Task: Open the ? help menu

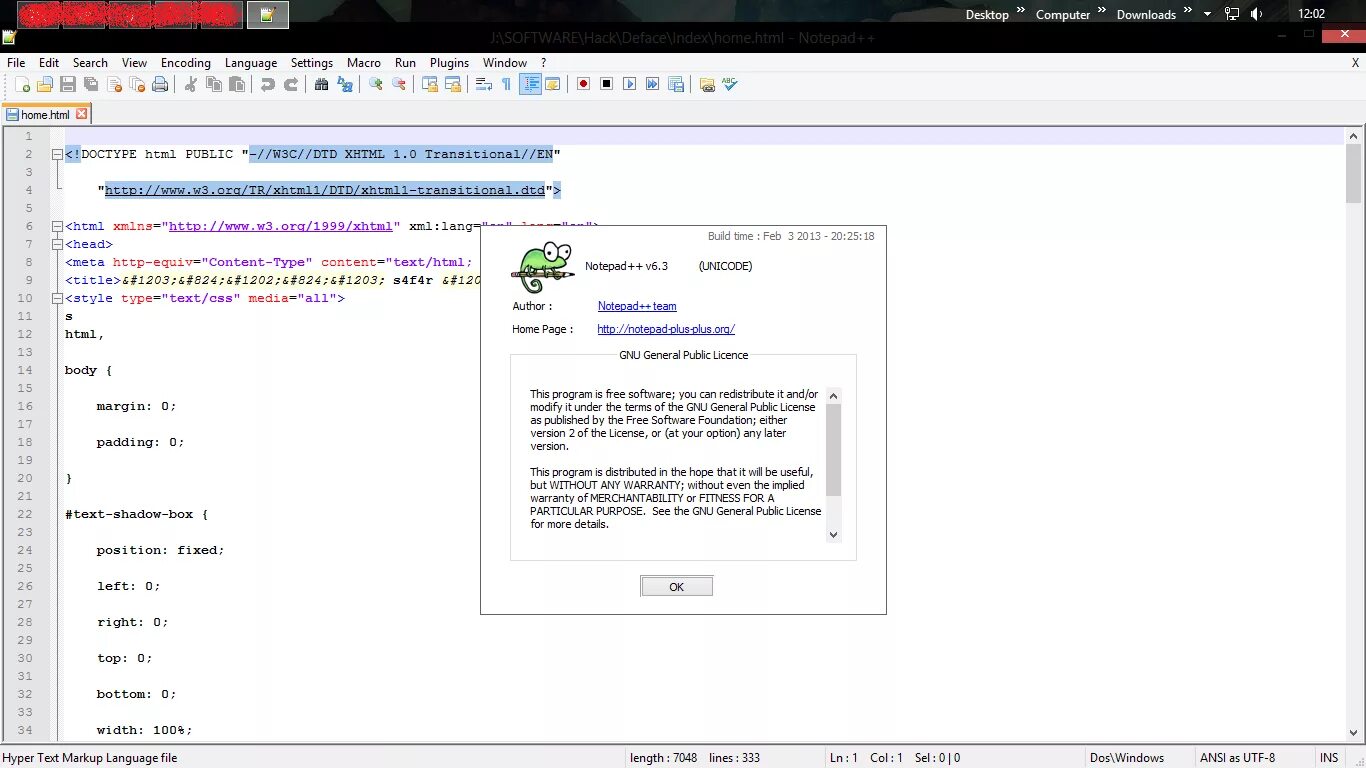Action: coord(543,62)
